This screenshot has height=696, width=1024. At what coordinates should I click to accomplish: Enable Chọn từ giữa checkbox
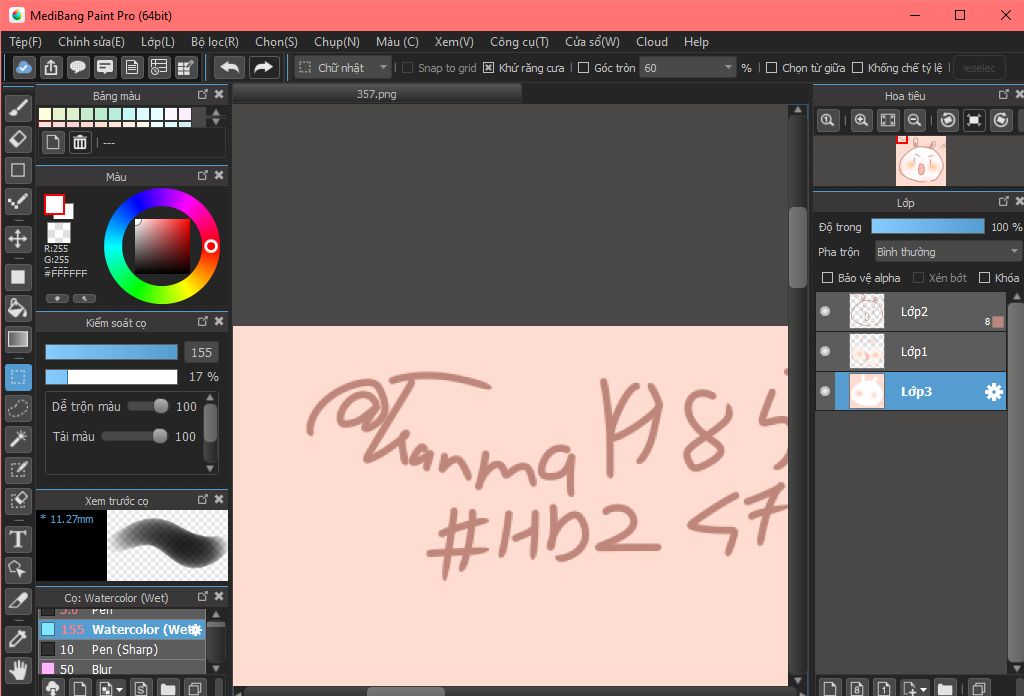coord(771,68)
